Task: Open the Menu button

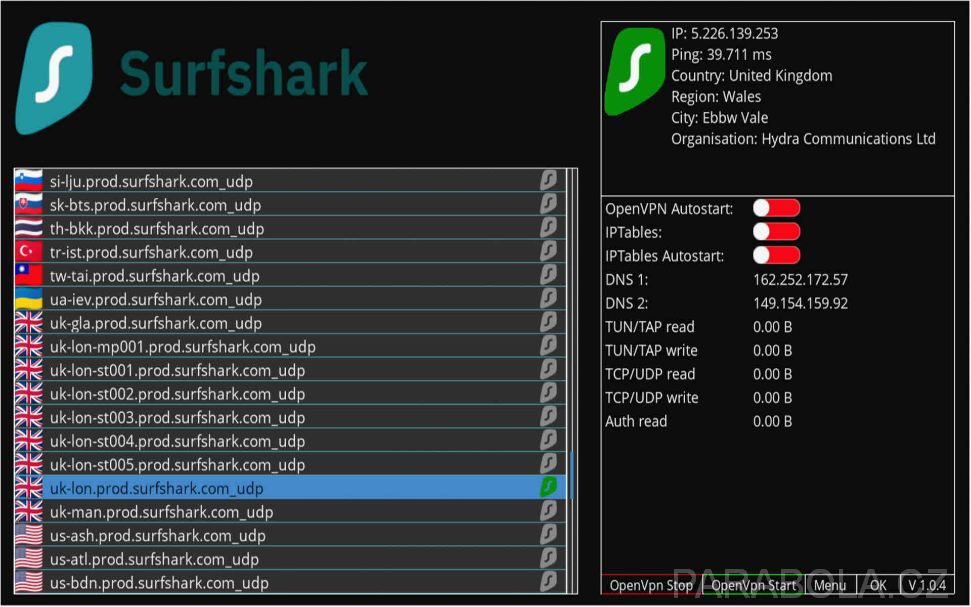Action: click(830, 585)
